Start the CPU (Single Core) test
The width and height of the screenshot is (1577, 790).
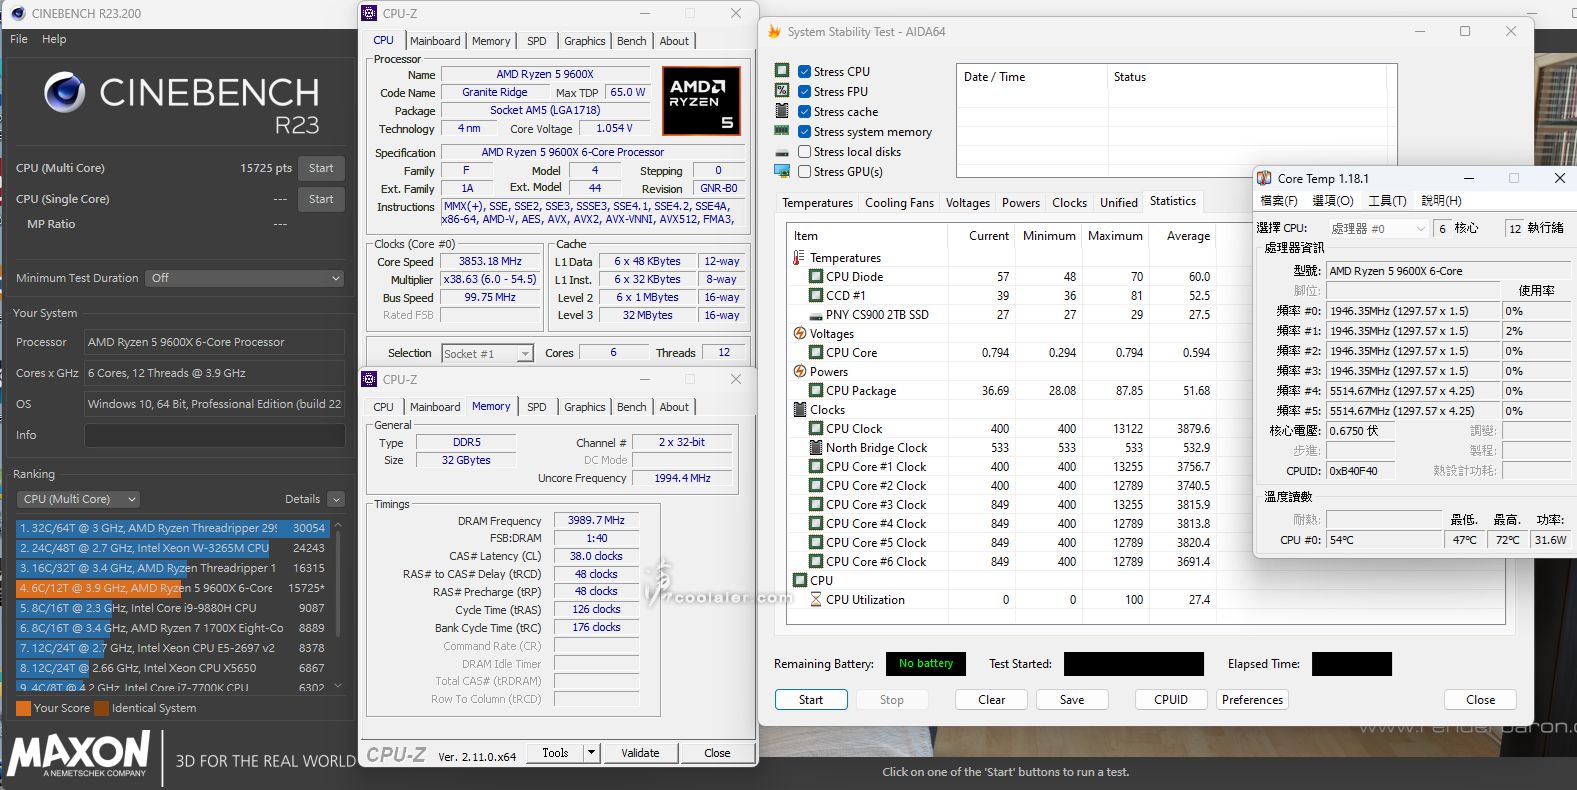(321, 199)
